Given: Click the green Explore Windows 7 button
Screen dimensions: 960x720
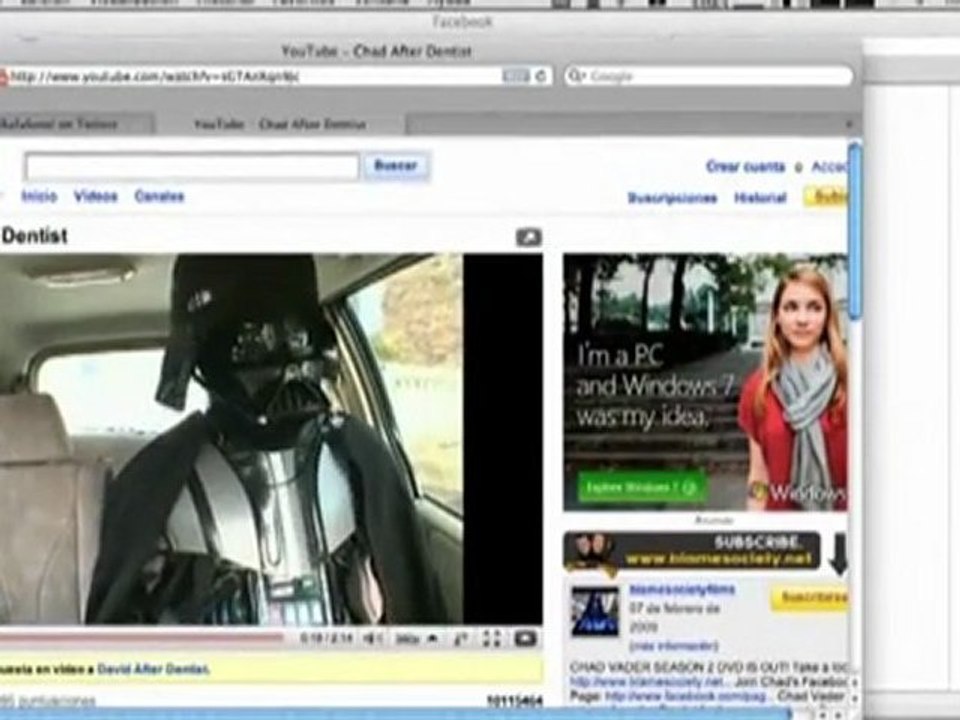Looking at the screenshot, I should (x=641, y=487).
